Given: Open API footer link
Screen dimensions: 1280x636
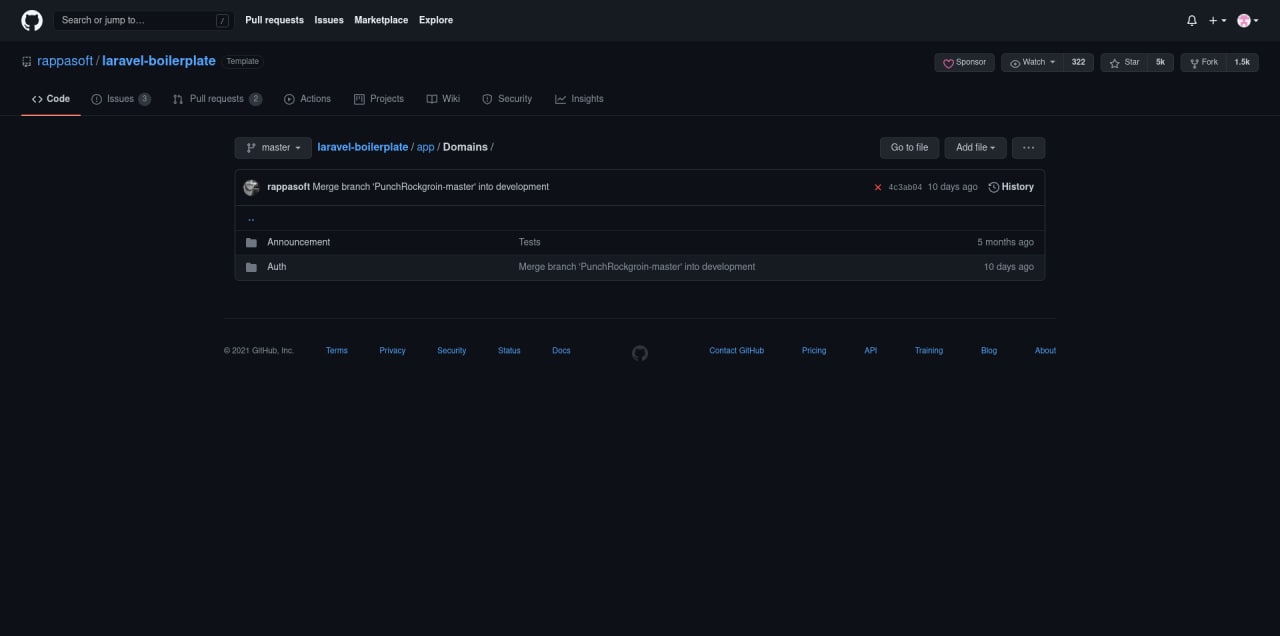Looking at the screenshot, I should click(x=870, y=351).
